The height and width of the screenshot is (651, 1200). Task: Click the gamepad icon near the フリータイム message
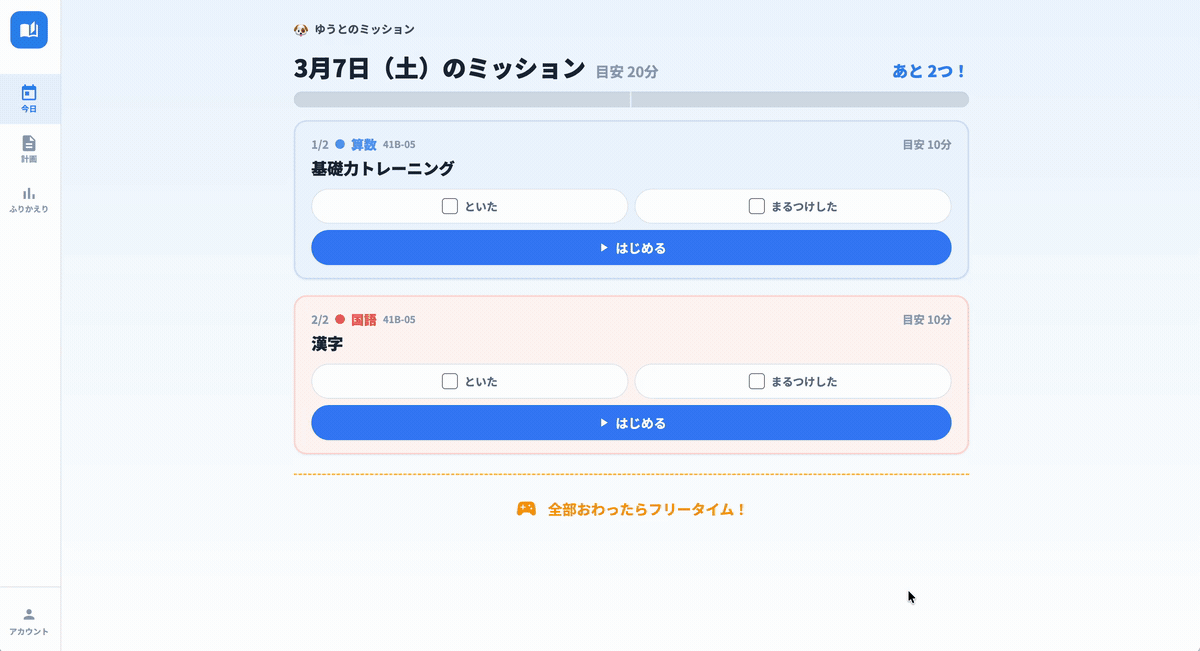coord(527,508)
